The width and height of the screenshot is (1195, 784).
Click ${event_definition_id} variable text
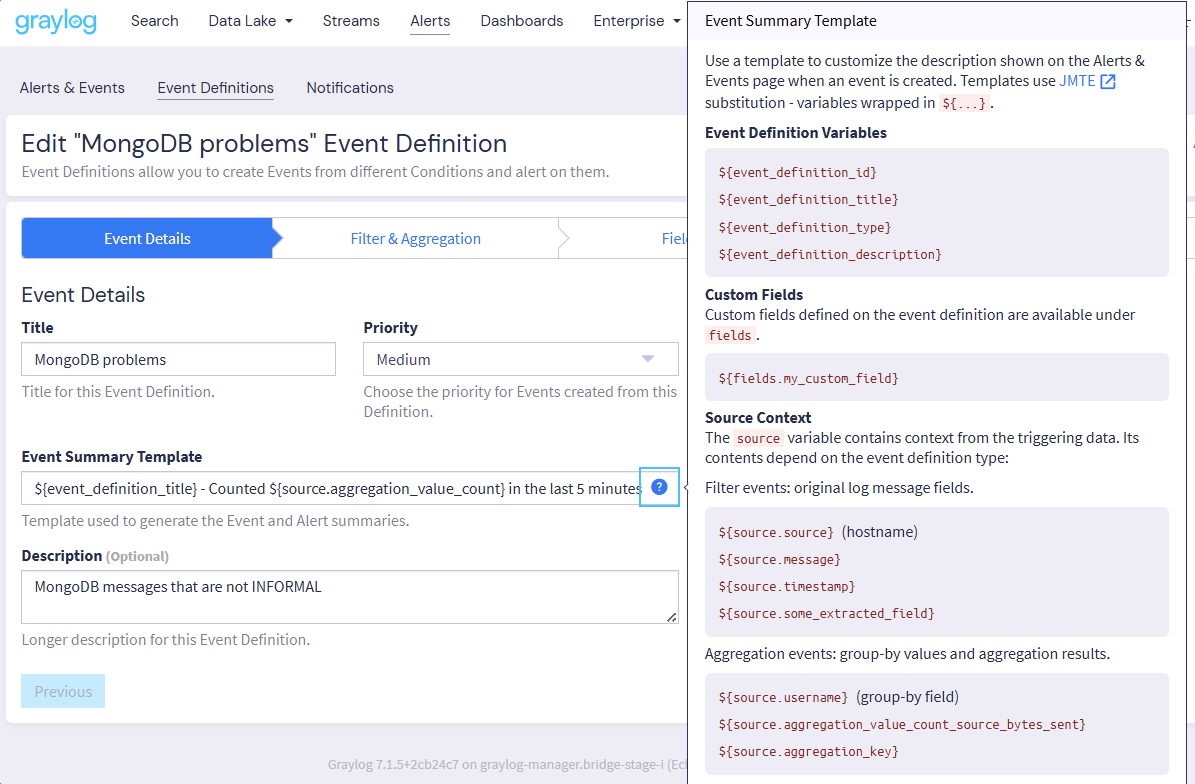pyautogui.click(x=797, y=173)
